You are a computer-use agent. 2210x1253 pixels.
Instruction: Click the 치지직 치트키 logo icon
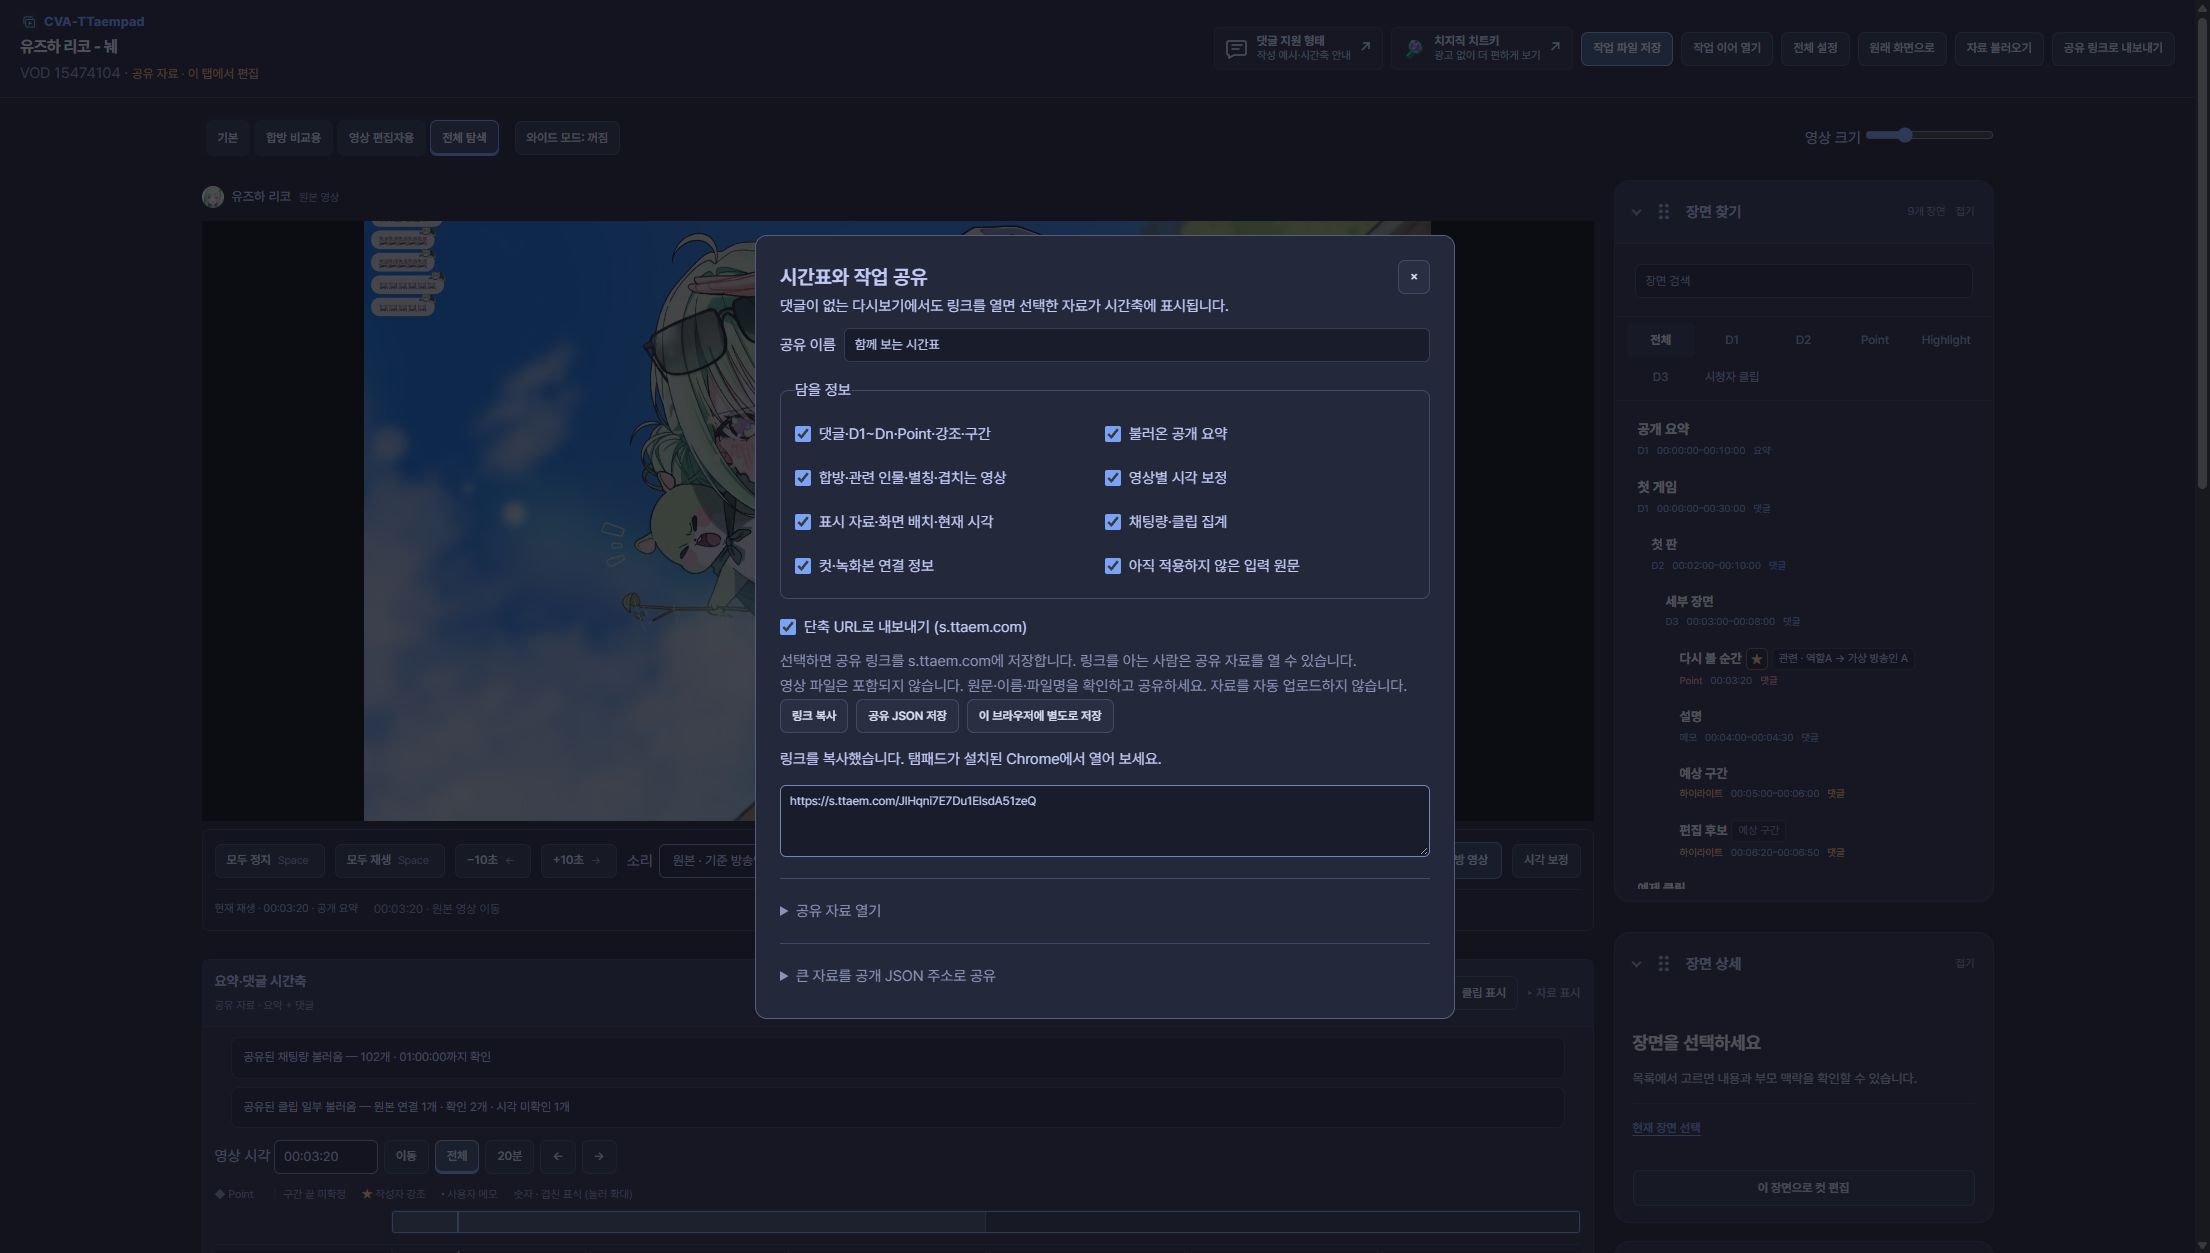pyautogui.click(x=1413, y=49)
